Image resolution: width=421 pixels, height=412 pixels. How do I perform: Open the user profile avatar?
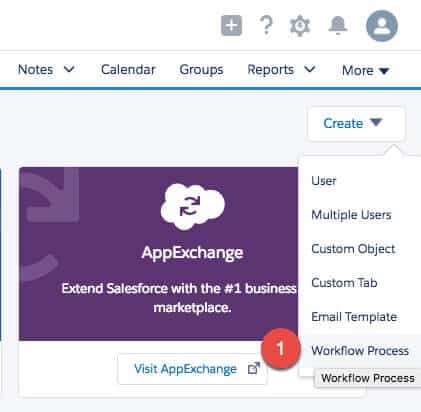tap(382, 26)
